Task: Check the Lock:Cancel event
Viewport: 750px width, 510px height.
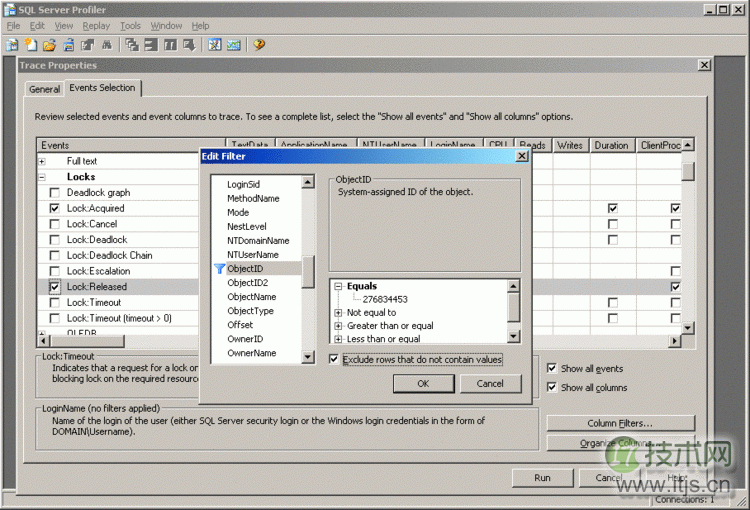Action: (55, 224)
